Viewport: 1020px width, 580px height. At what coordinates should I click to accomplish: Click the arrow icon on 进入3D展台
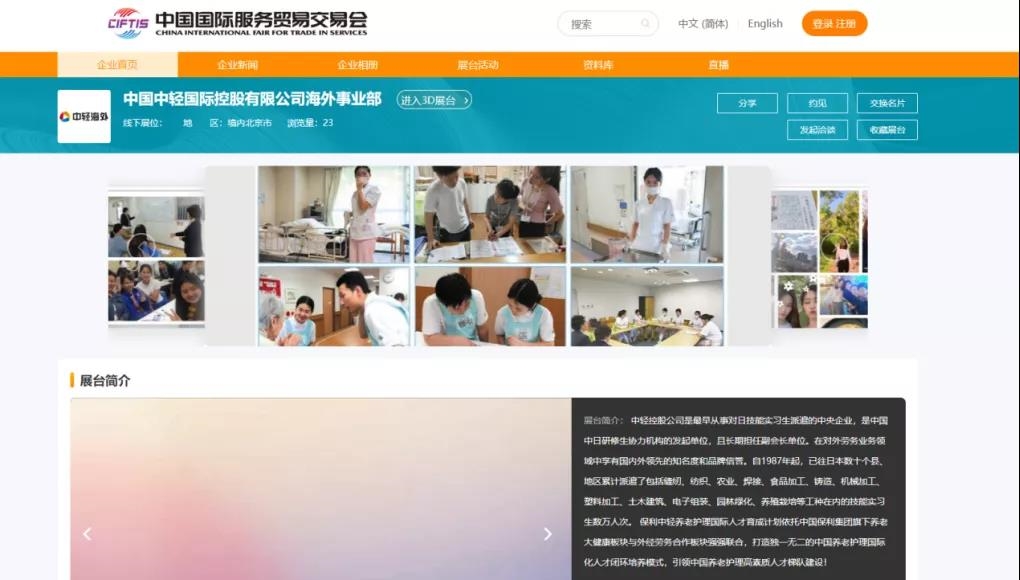tap(465, 100)
